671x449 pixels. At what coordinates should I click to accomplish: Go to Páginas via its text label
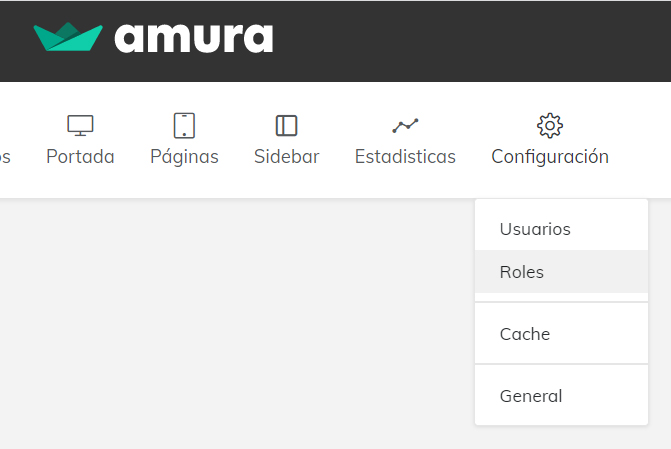pyautogui.click(x=184, y=157)
